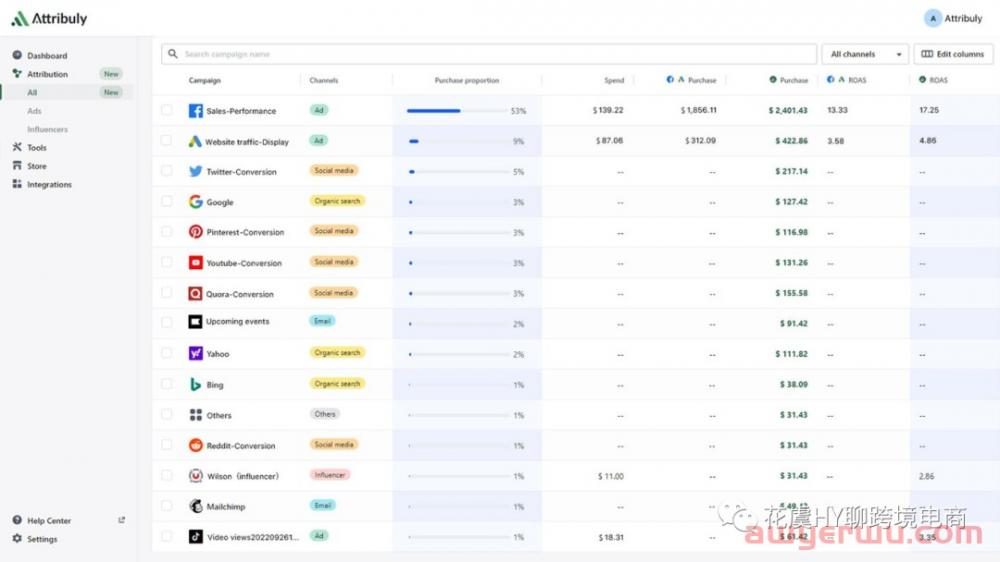This screenshot has width=1000, height=562.
Task: Click the Facebook icon for Sales-Performance
Action: (x=196, y=110)
